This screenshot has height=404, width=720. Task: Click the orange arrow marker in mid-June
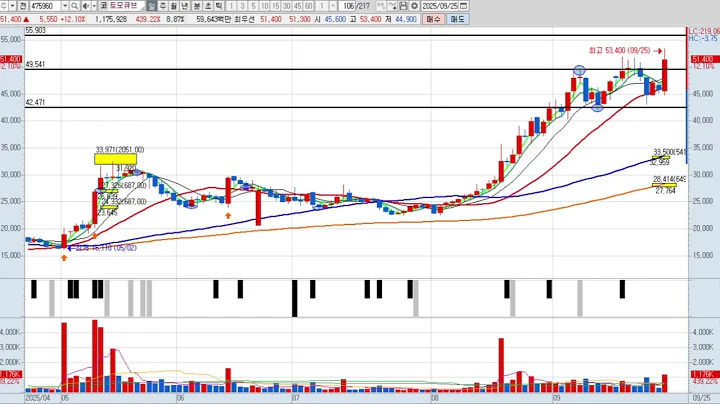point(228,215)
